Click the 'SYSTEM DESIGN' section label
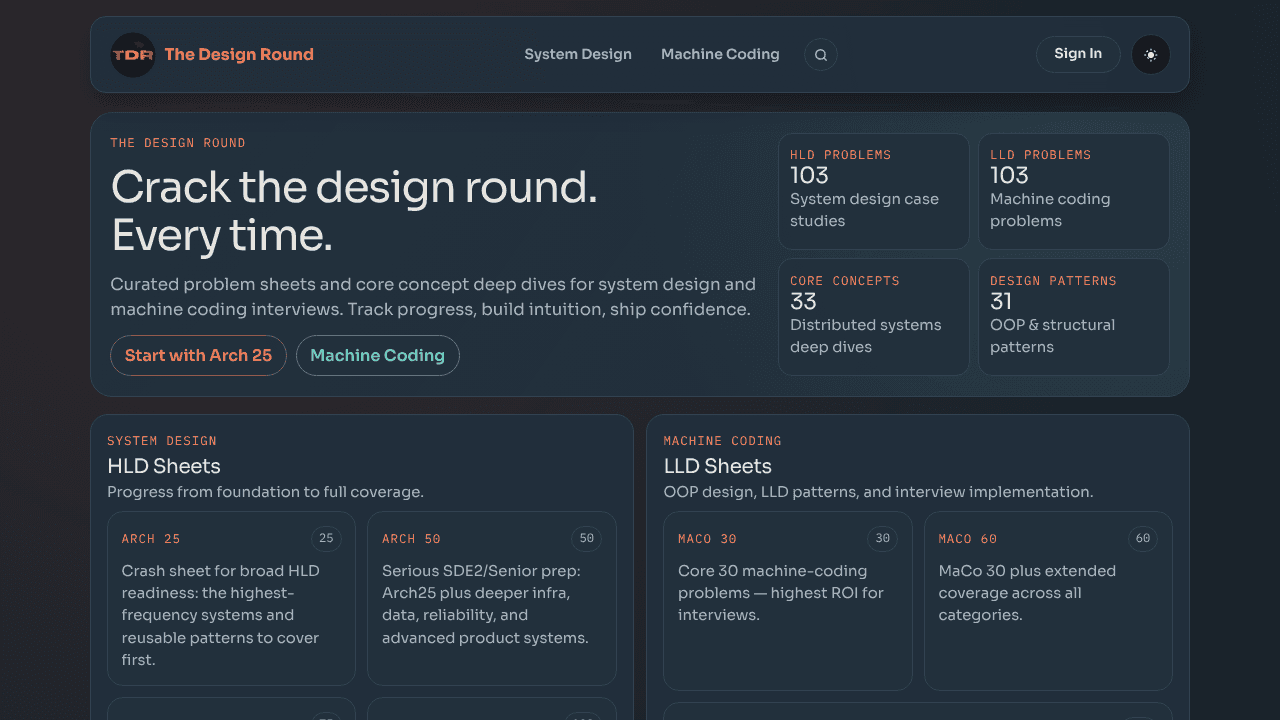 coord(162,441)
